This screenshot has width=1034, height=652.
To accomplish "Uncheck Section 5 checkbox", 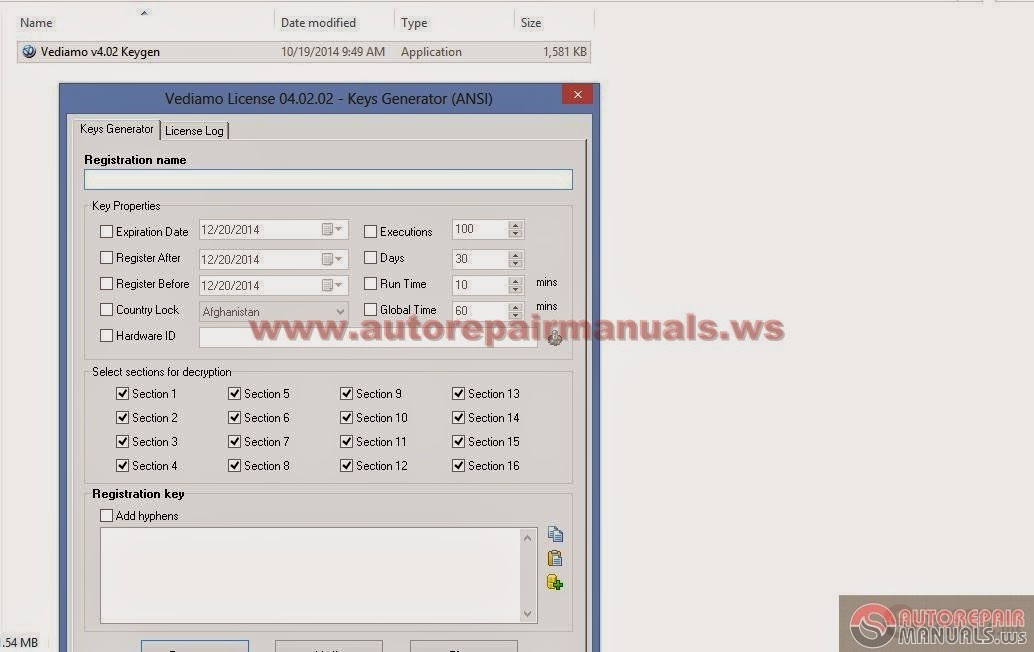I will tap(234, 394).
